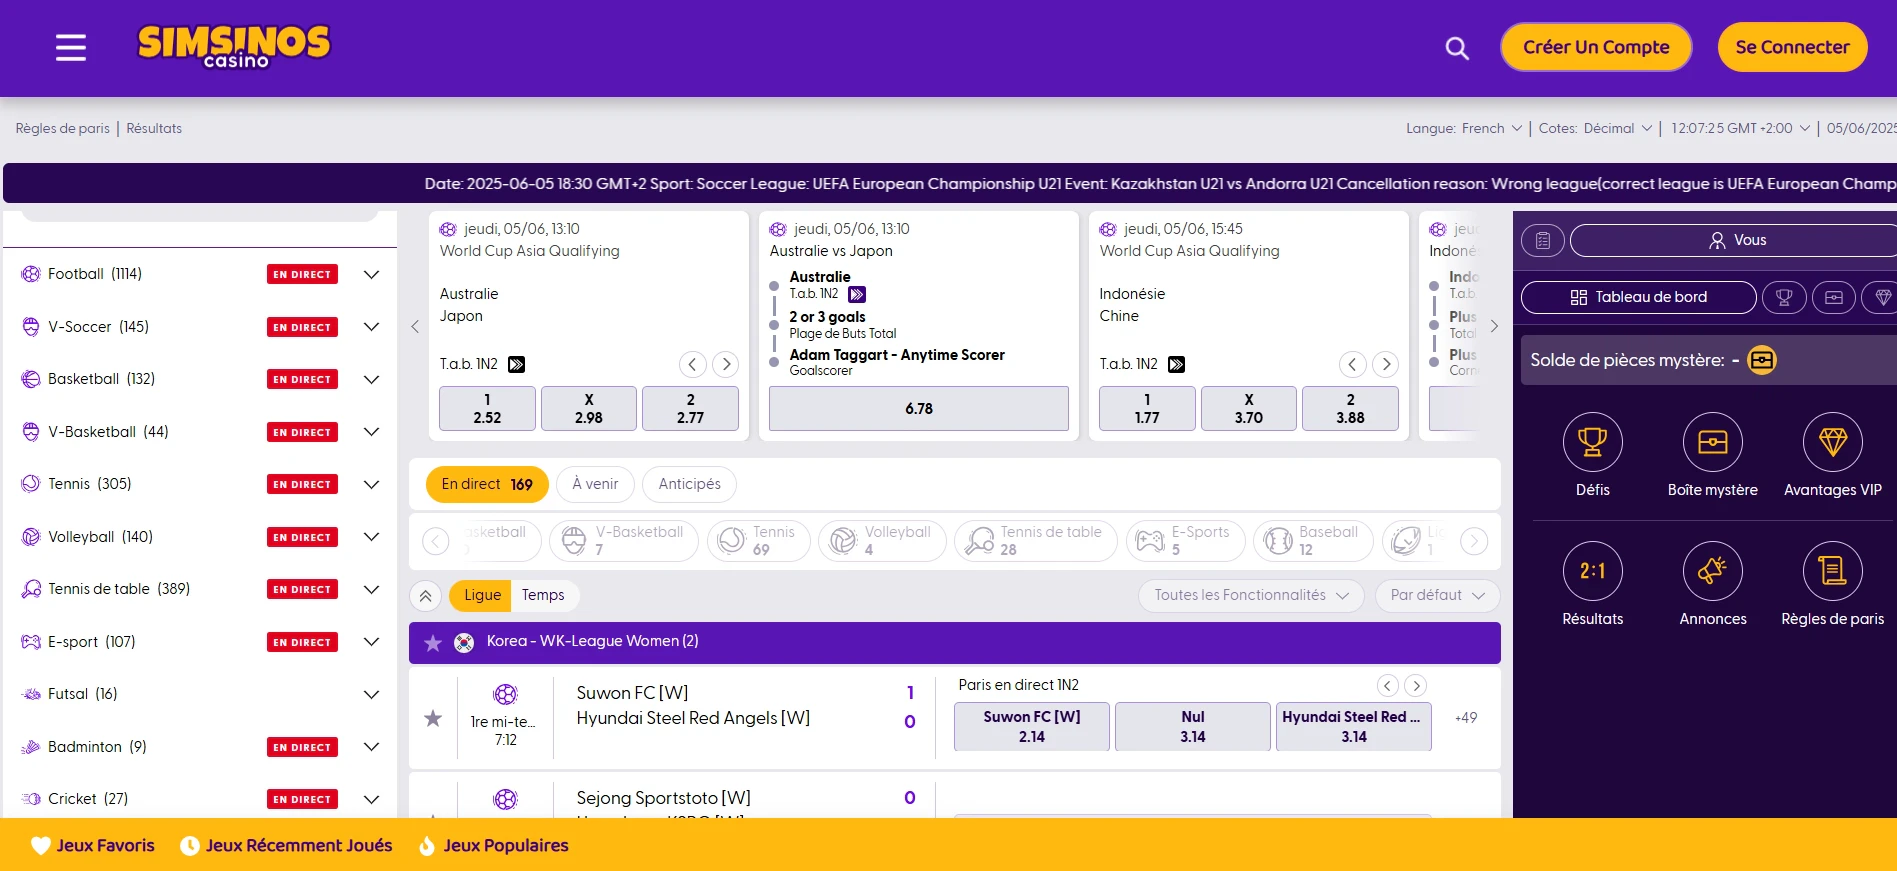The height and width of the screenshot is (871, 1897).
Task: Click the next-market arrow in Paris en direct 1N2
Action: pyautogui.click(x=1415, y=685)
